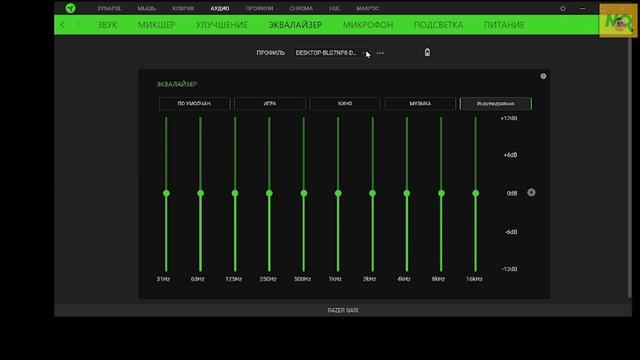Click the ПРОФИЛЬ label
The width and height of the screenshot is (640, 360).
coord(271,53)
